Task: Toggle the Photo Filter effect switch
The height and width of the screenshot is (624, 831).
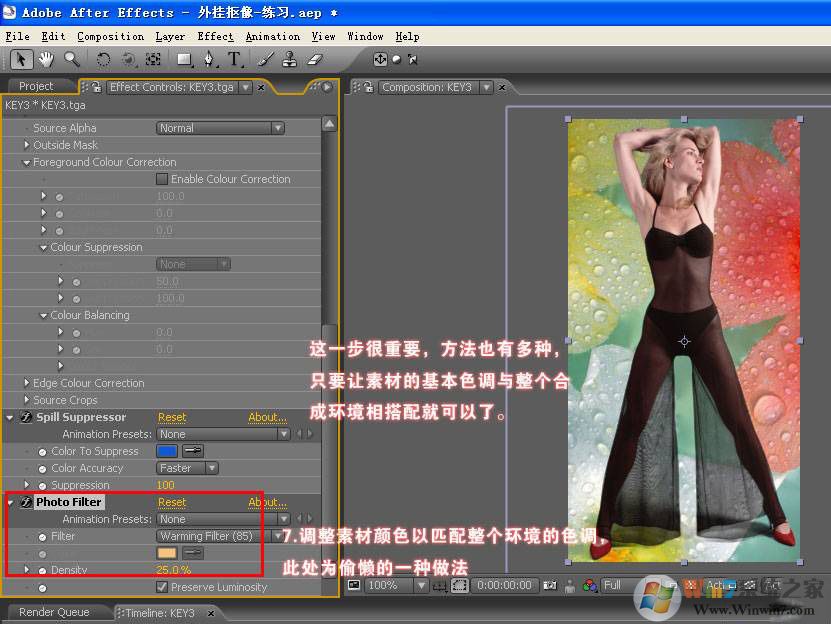Action: pyautogui.click(x=24, y=502)
